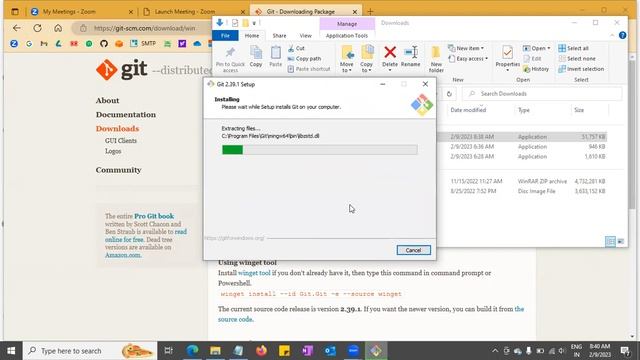Open the Windows Start menu
The height and width of the screenshot is (360, 640).
tap(11, 351)
